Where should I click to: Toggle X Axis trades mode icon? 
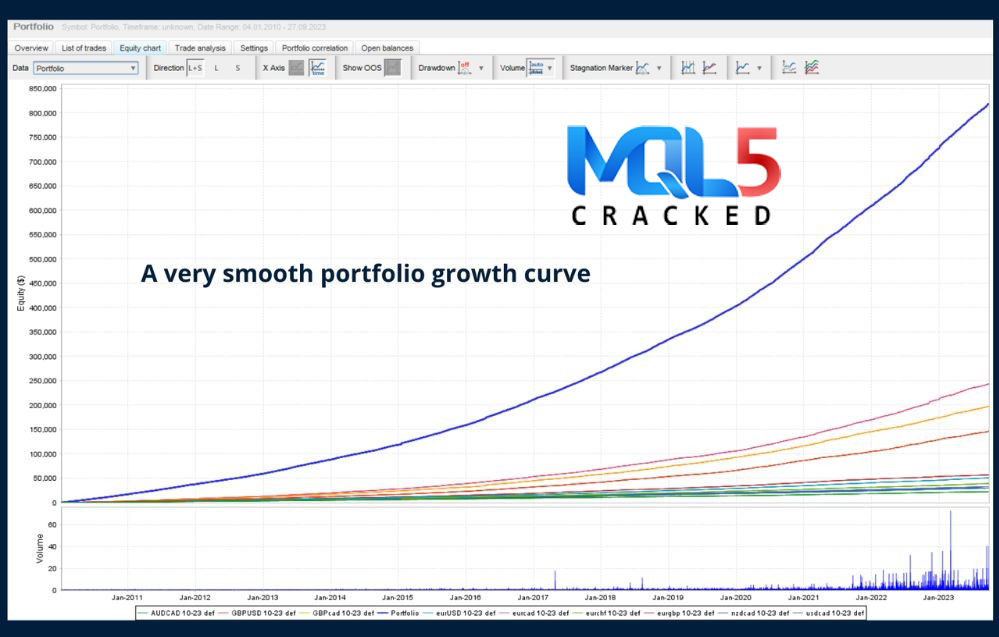296,68
